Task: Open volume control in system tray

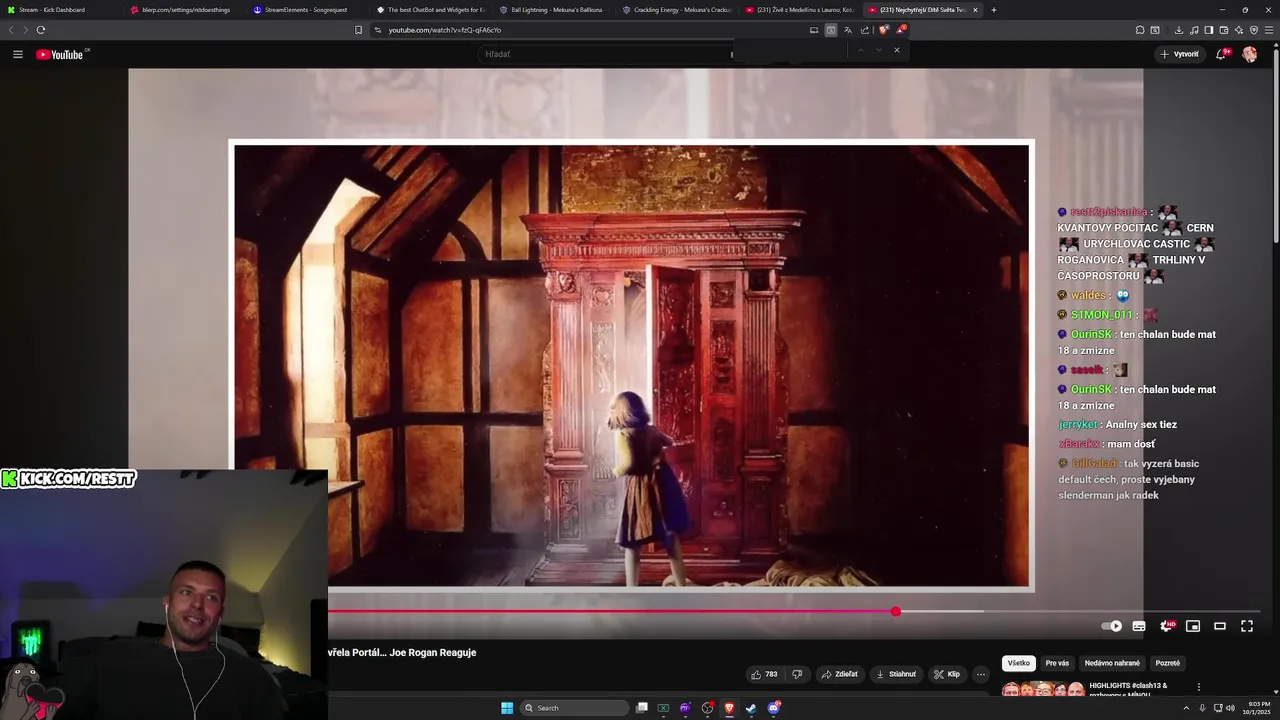Action: click(x=1230, y=708)
